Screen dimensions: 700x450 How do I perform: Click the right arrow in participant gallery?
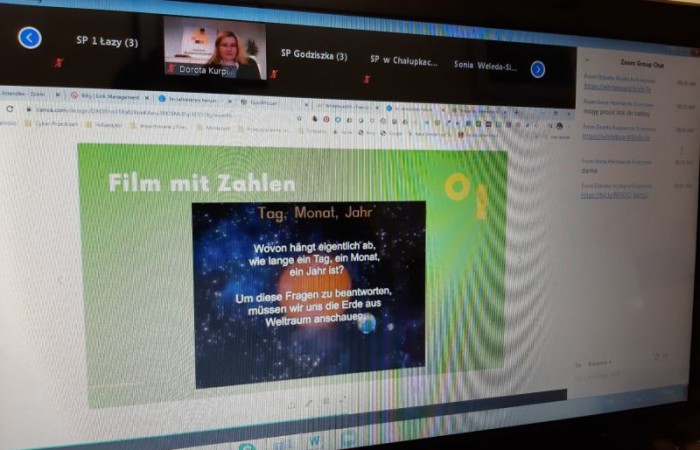pyautogui.click(x=537, y=69)
